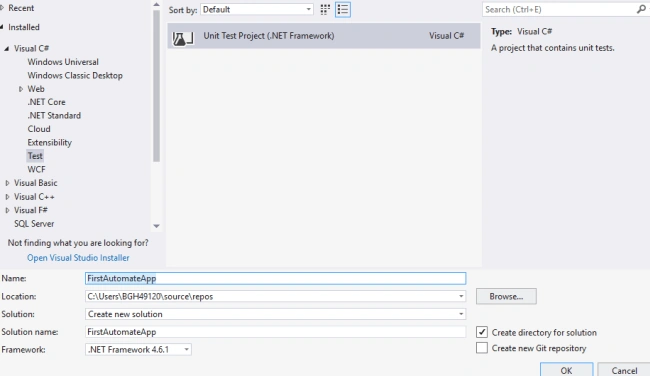Select the Visual C++ label
This screenshot has width=650, height=376.
(34, 196)
